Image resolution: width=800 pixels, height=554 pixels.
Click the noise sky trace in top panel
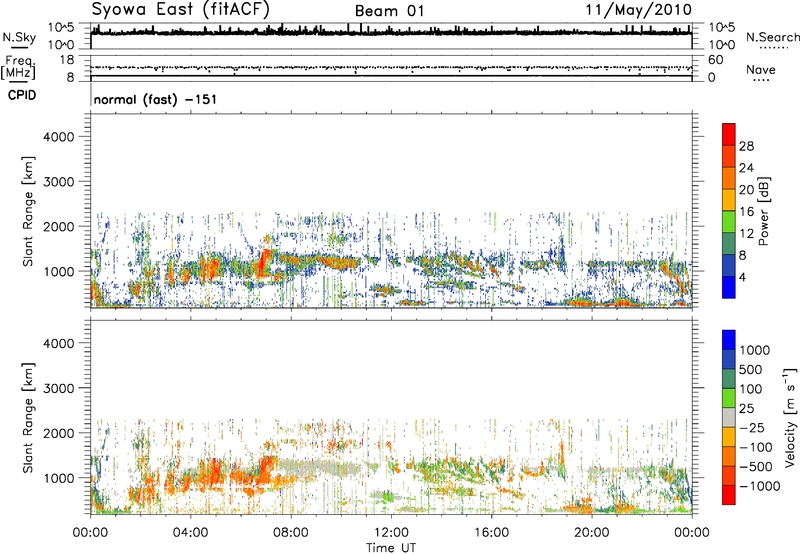click(391, 33)
